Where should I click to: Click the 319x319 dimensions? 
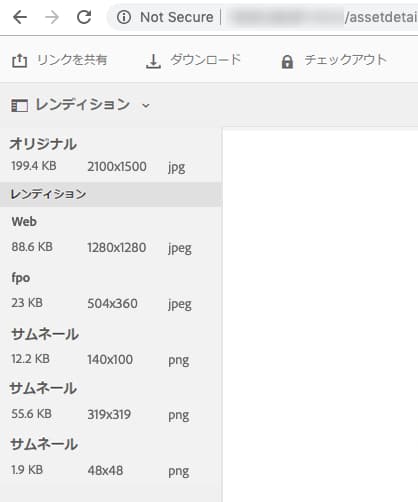[x=109, y=415]
